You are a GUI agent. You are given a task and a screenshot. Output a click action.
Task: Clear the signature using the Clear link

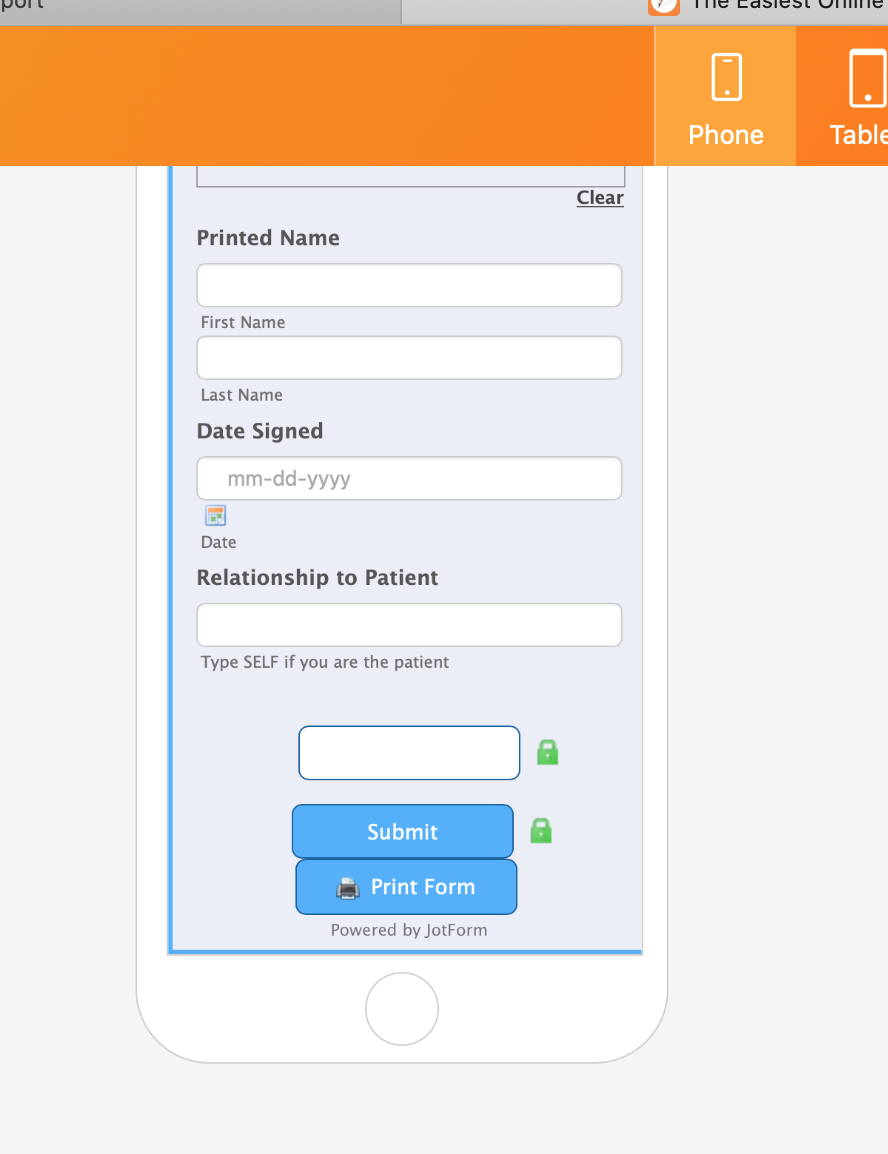(x=600, y=198)
